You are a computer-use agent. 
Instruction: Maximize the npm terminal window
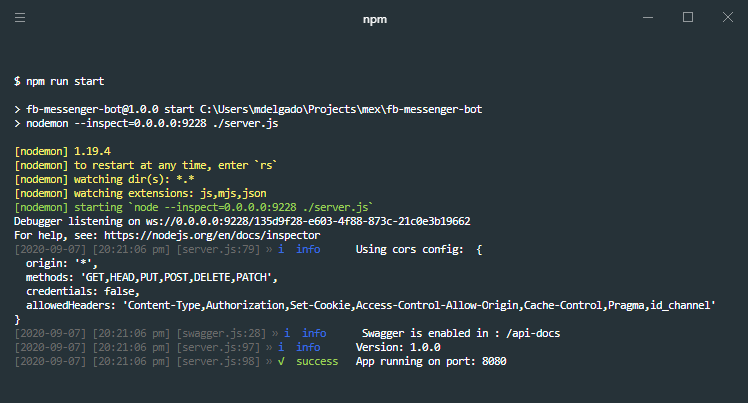pyautogui.click(x=688, y=18)
